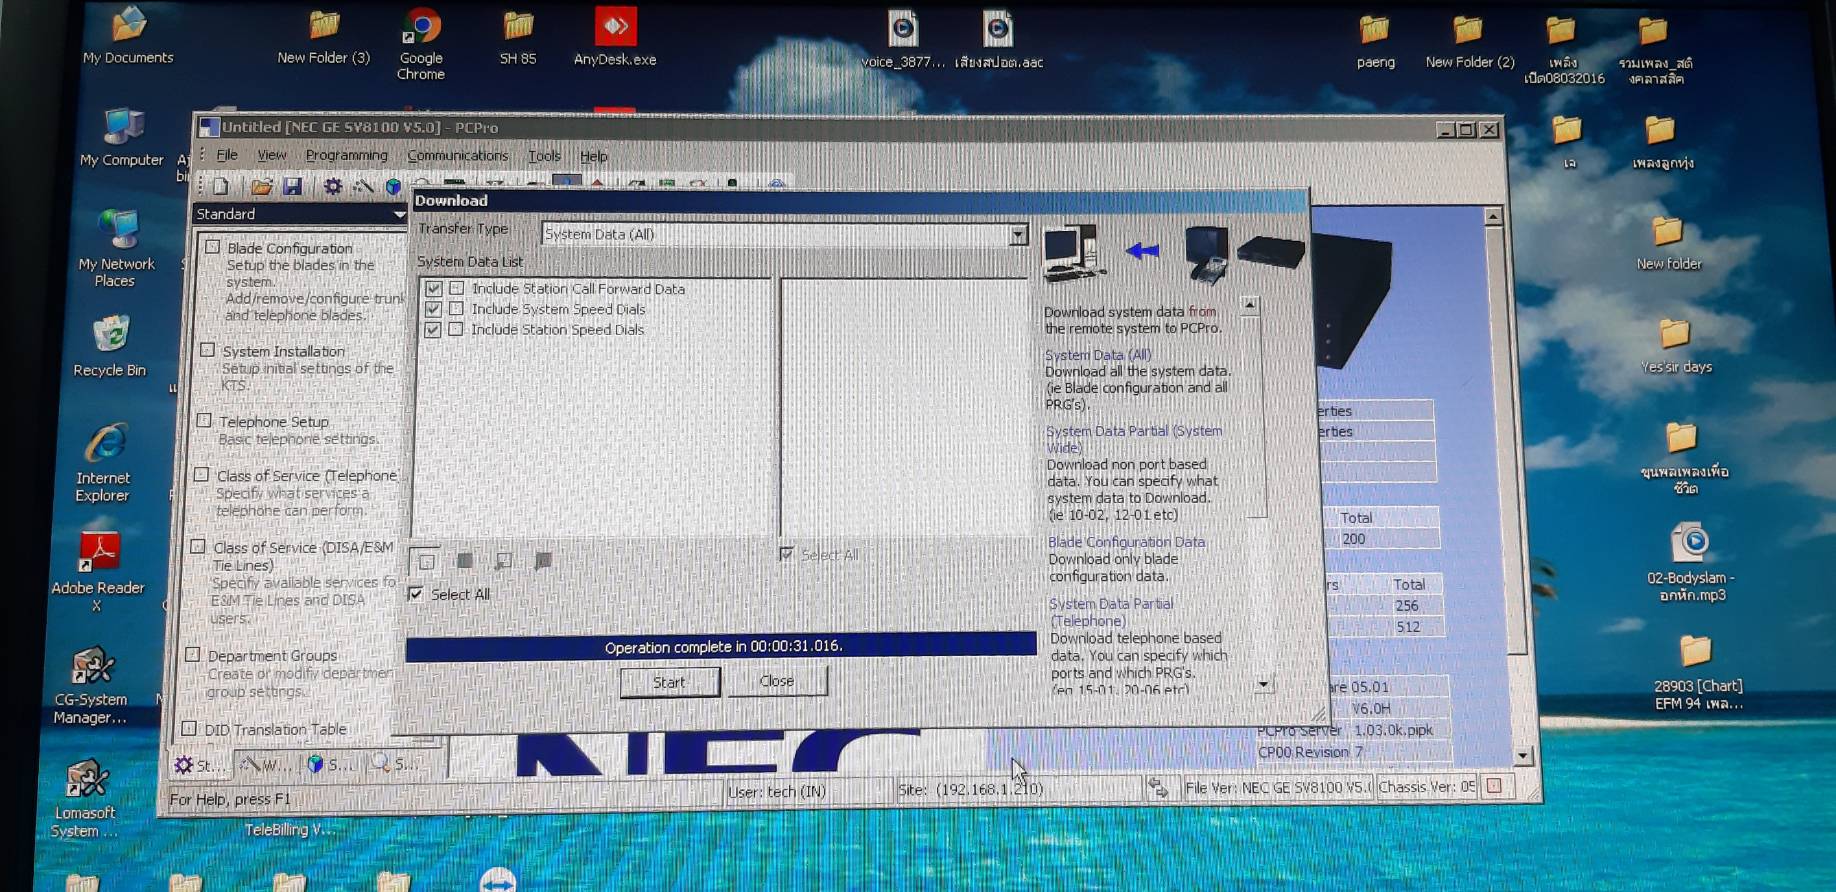Check the Blade Configuration box

point(212,246)
